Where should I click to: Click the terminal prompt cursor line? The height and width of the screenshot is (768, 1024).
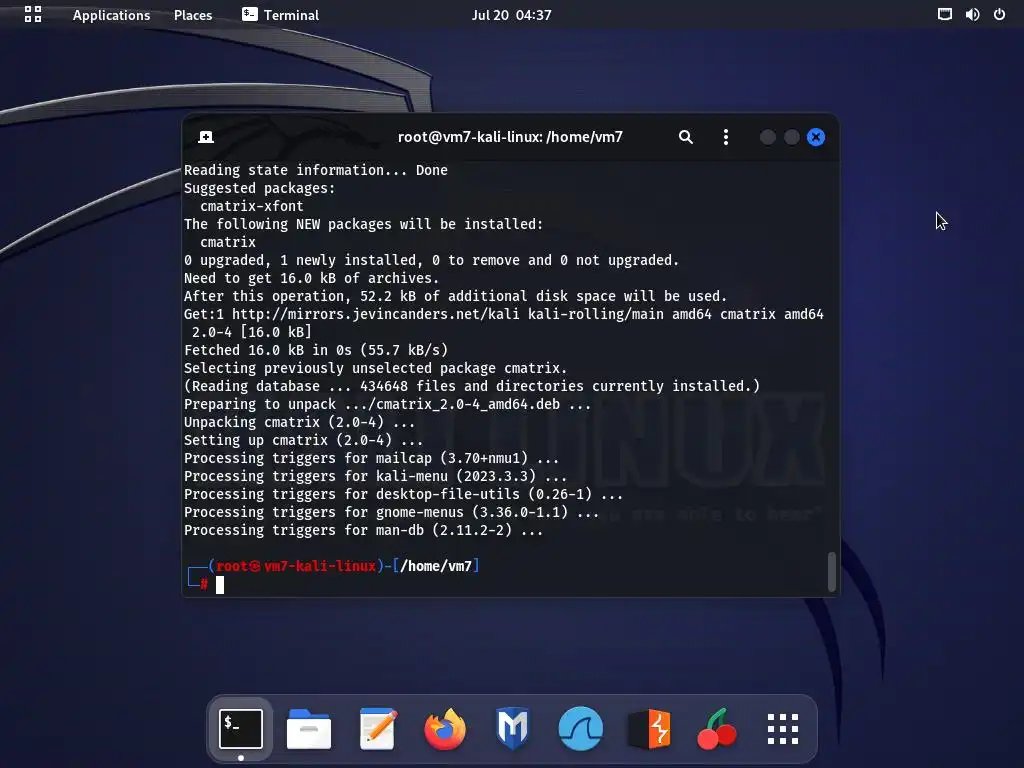pos(220,584)
